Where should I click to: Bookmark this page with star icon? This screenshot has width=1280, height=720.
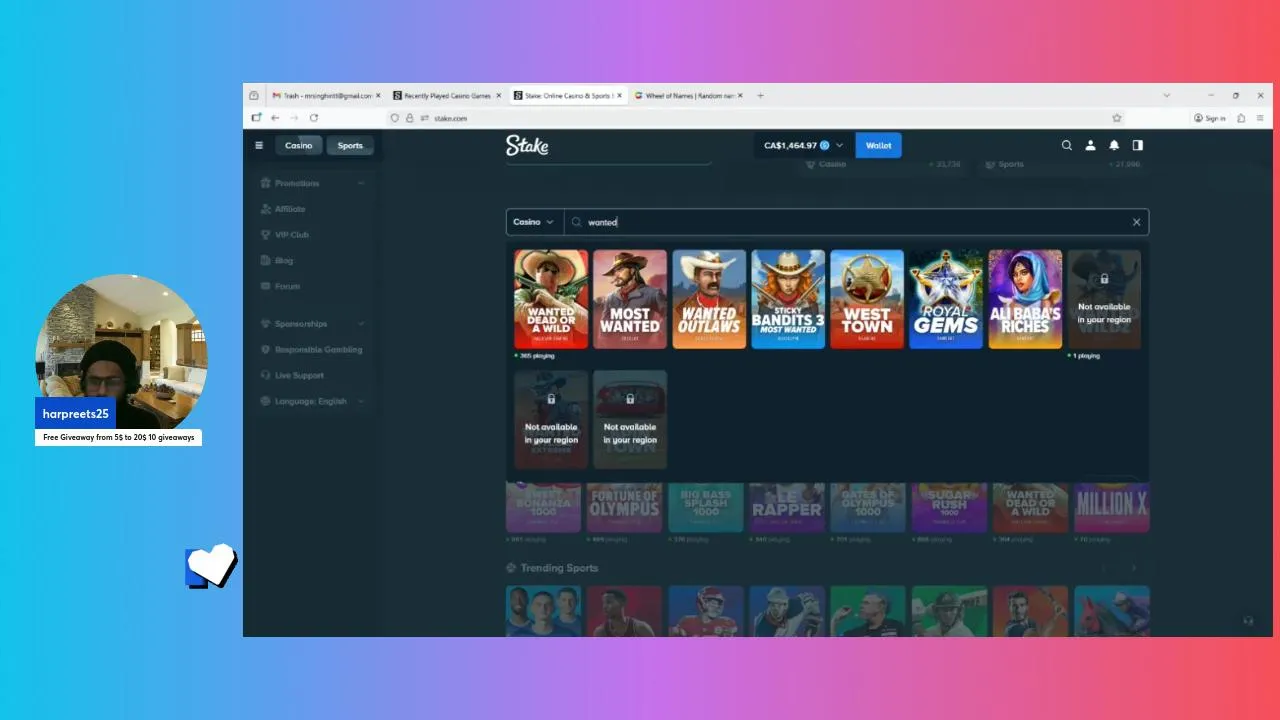[x=1117, y=118]
